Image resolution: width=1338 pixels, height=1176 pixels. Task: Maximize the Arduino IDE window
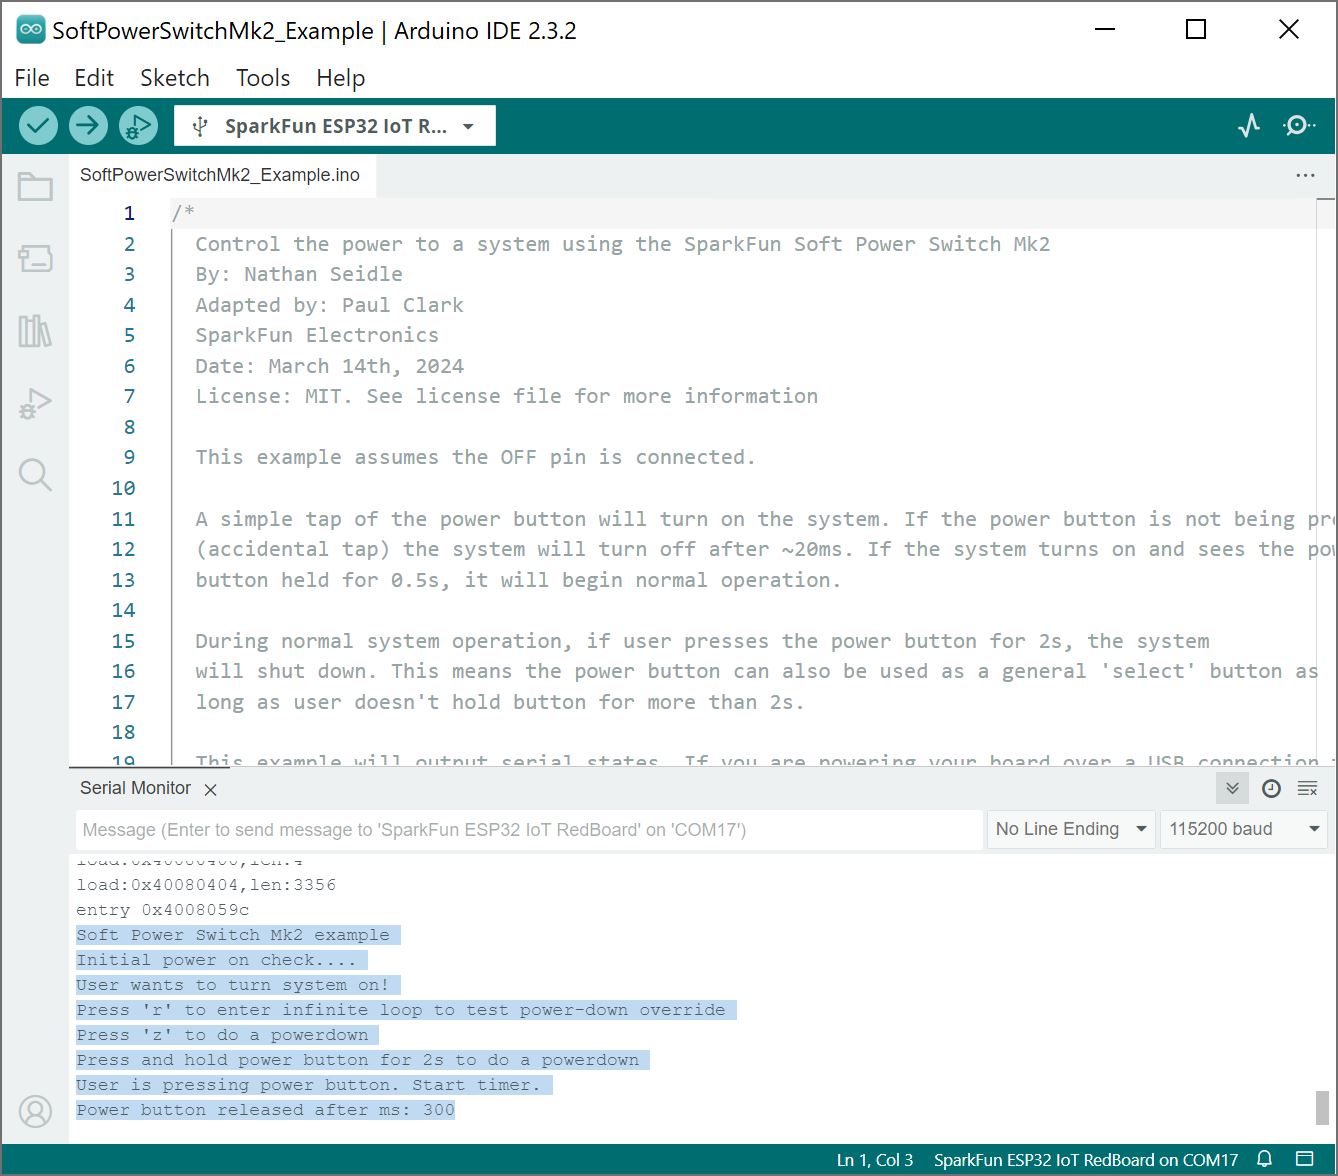coord(1196,30)
